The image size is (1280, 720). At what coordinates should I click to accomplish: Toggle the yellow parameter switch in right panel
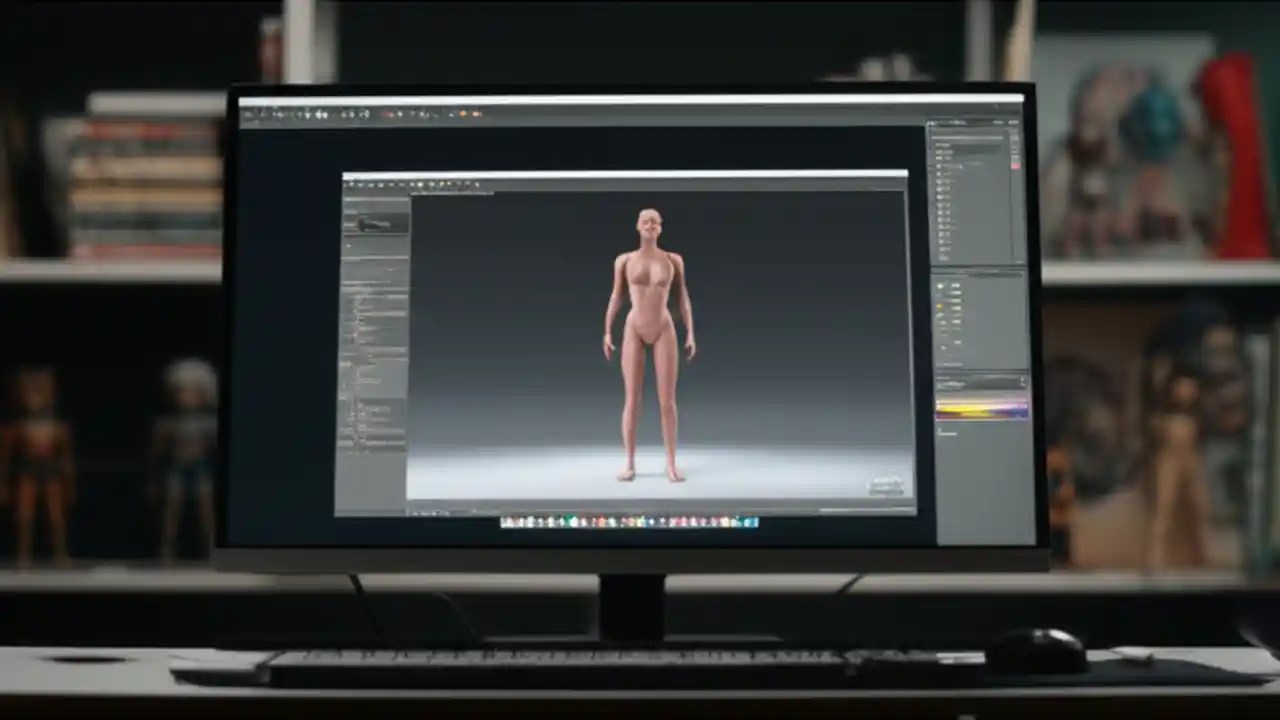(x=938, y=305)
